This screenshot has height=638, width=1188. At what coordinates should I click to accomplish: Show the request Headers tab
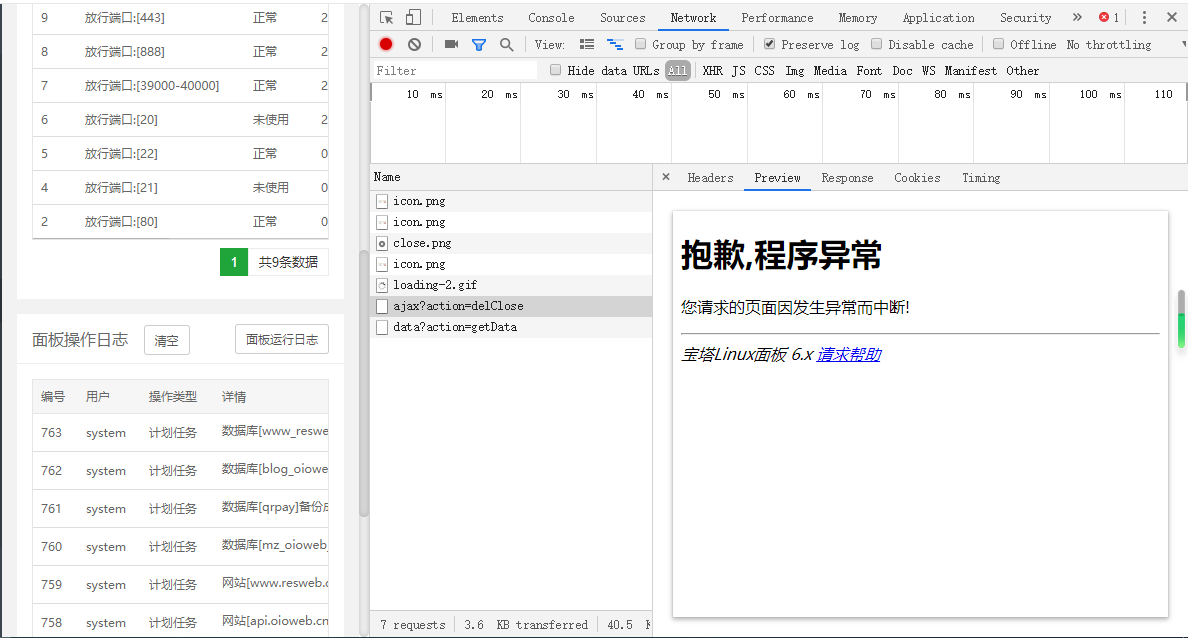coord(711,177)
